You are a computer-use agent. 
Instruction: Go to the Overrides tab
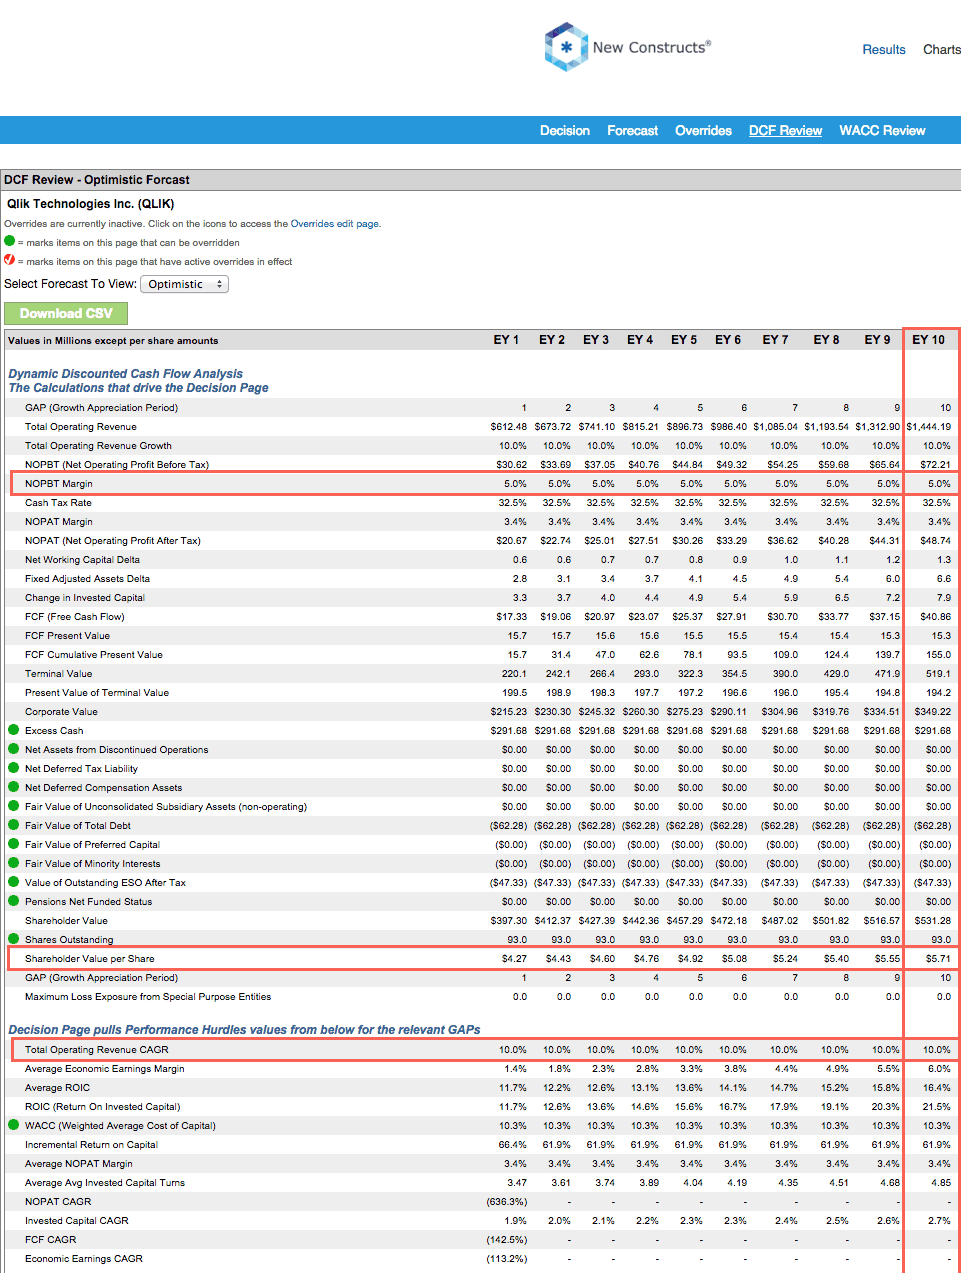(703, 130)
